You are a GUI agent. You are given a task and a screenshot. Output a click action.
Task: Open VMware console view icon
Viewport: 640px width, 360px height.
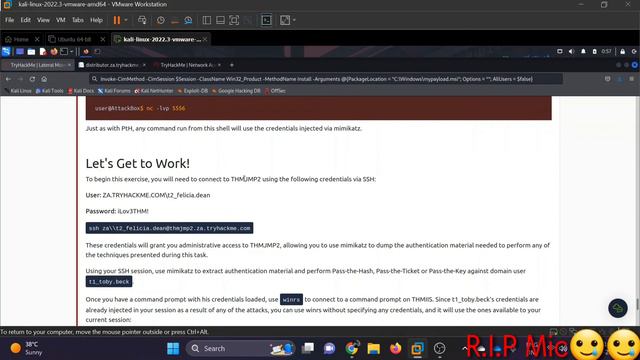pyautogui.click(x=267, y=20)
